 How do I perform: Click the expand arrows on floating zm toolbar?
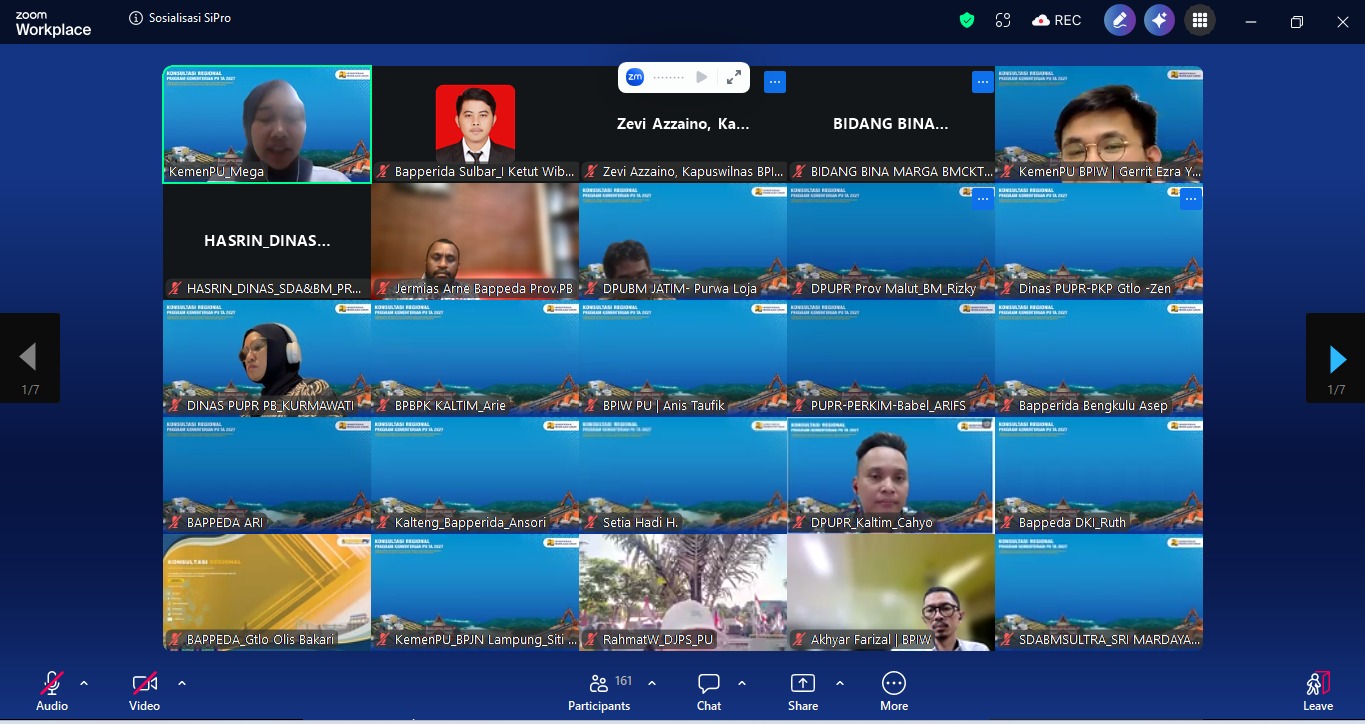point(733,77)
